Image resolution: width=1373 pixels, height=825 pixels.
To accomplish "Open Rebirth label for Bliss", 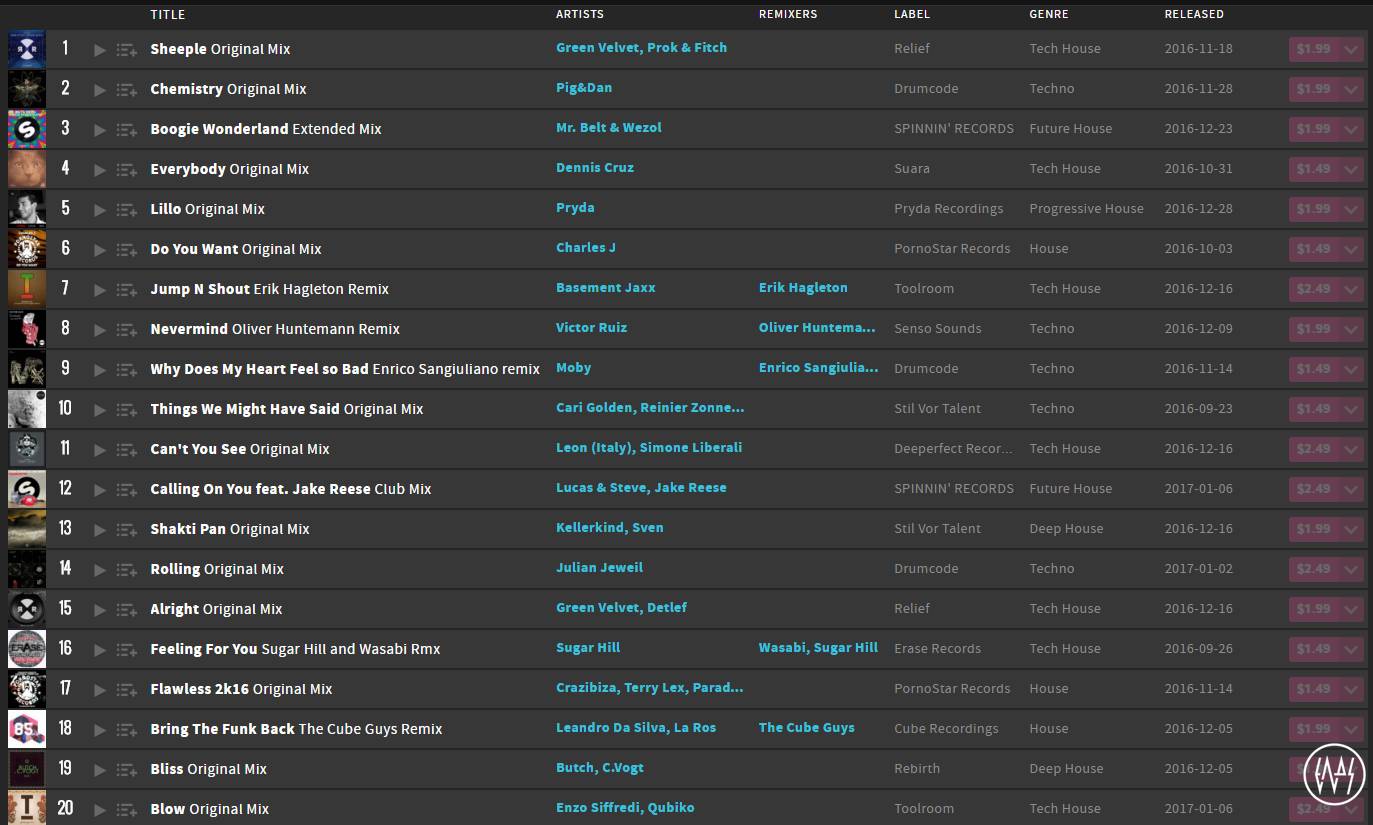I will (917, 769).
